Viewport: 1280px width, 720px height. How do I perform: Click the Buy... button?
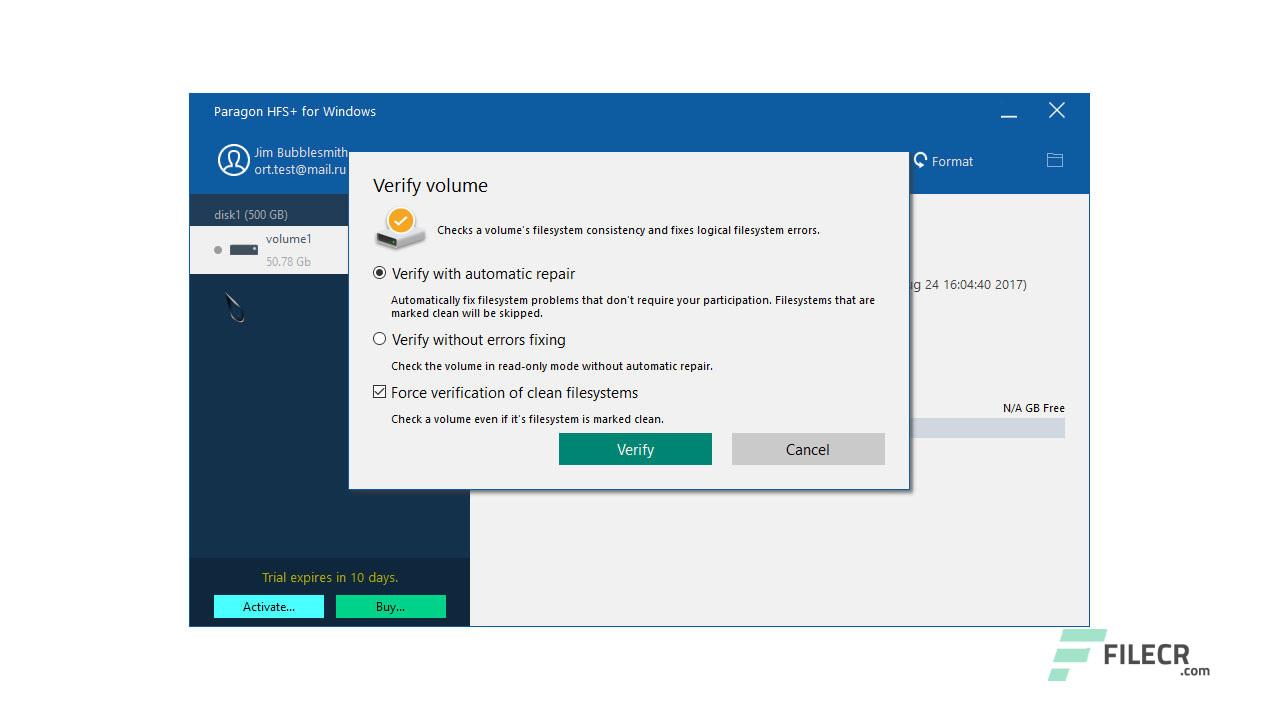pyautogui.click(x=391, y=606)
